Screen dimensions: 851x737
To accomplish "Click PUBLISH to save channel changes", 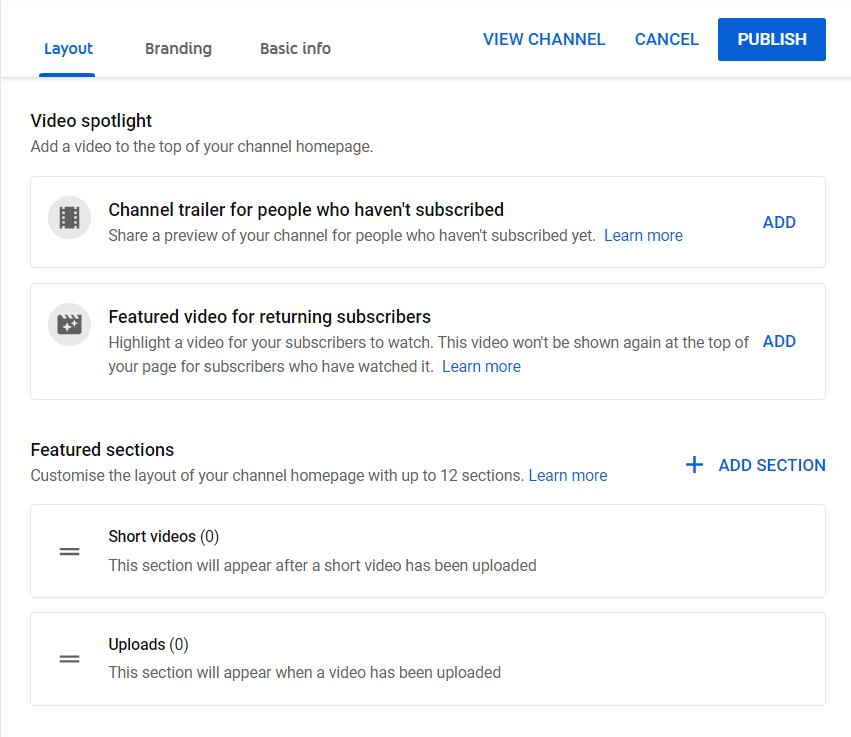I will [771, 39].
